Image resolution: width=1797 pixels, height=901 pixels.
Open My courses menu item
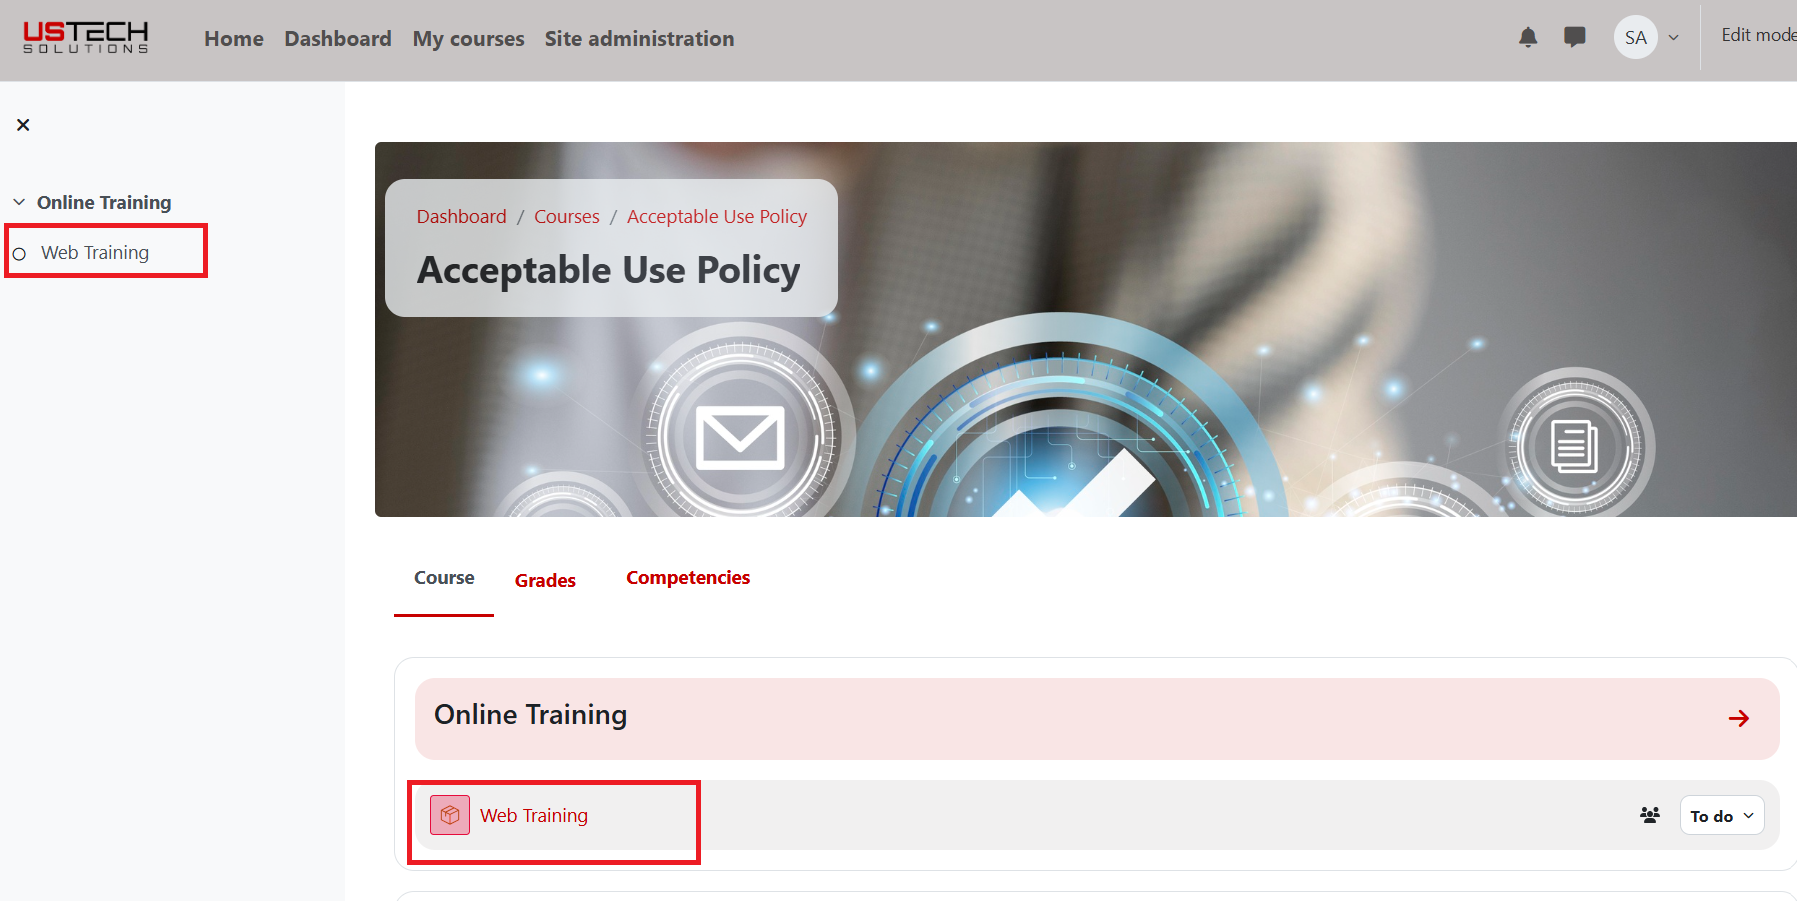tap(469, 39)
